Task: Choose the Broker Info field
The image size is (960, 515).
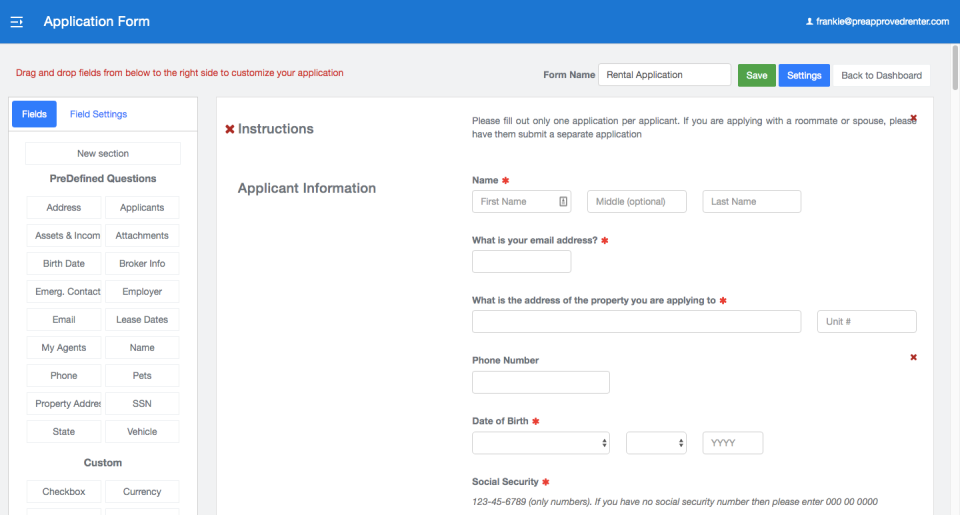Action: pos(142,263)
